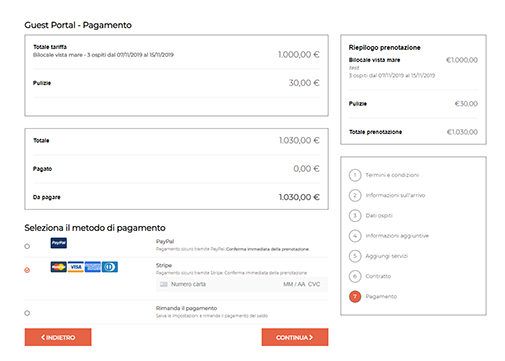Image resolution: width=505 pixels, height=361 pixels.
Task: Click the Visa card icon
Action: (76, 267)
